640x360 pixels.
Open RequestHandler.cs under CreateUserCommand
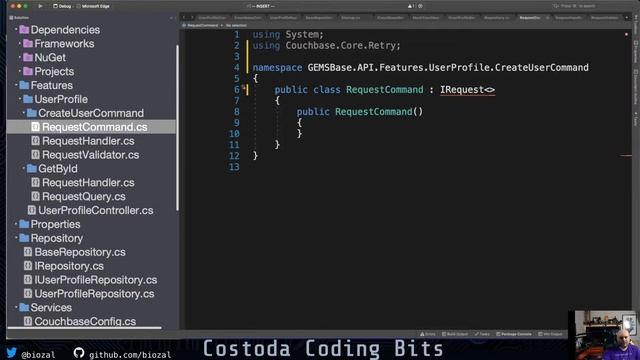click(x=88, y=141)
